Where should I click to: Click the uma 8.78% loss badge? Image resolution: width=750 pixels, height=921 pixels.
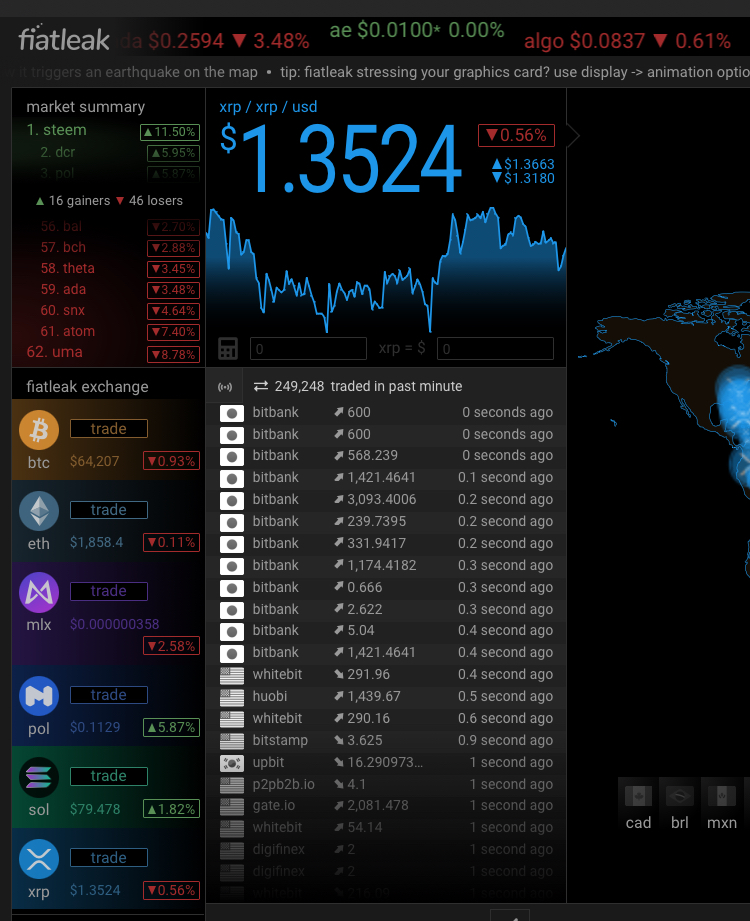tap(173, 355)
